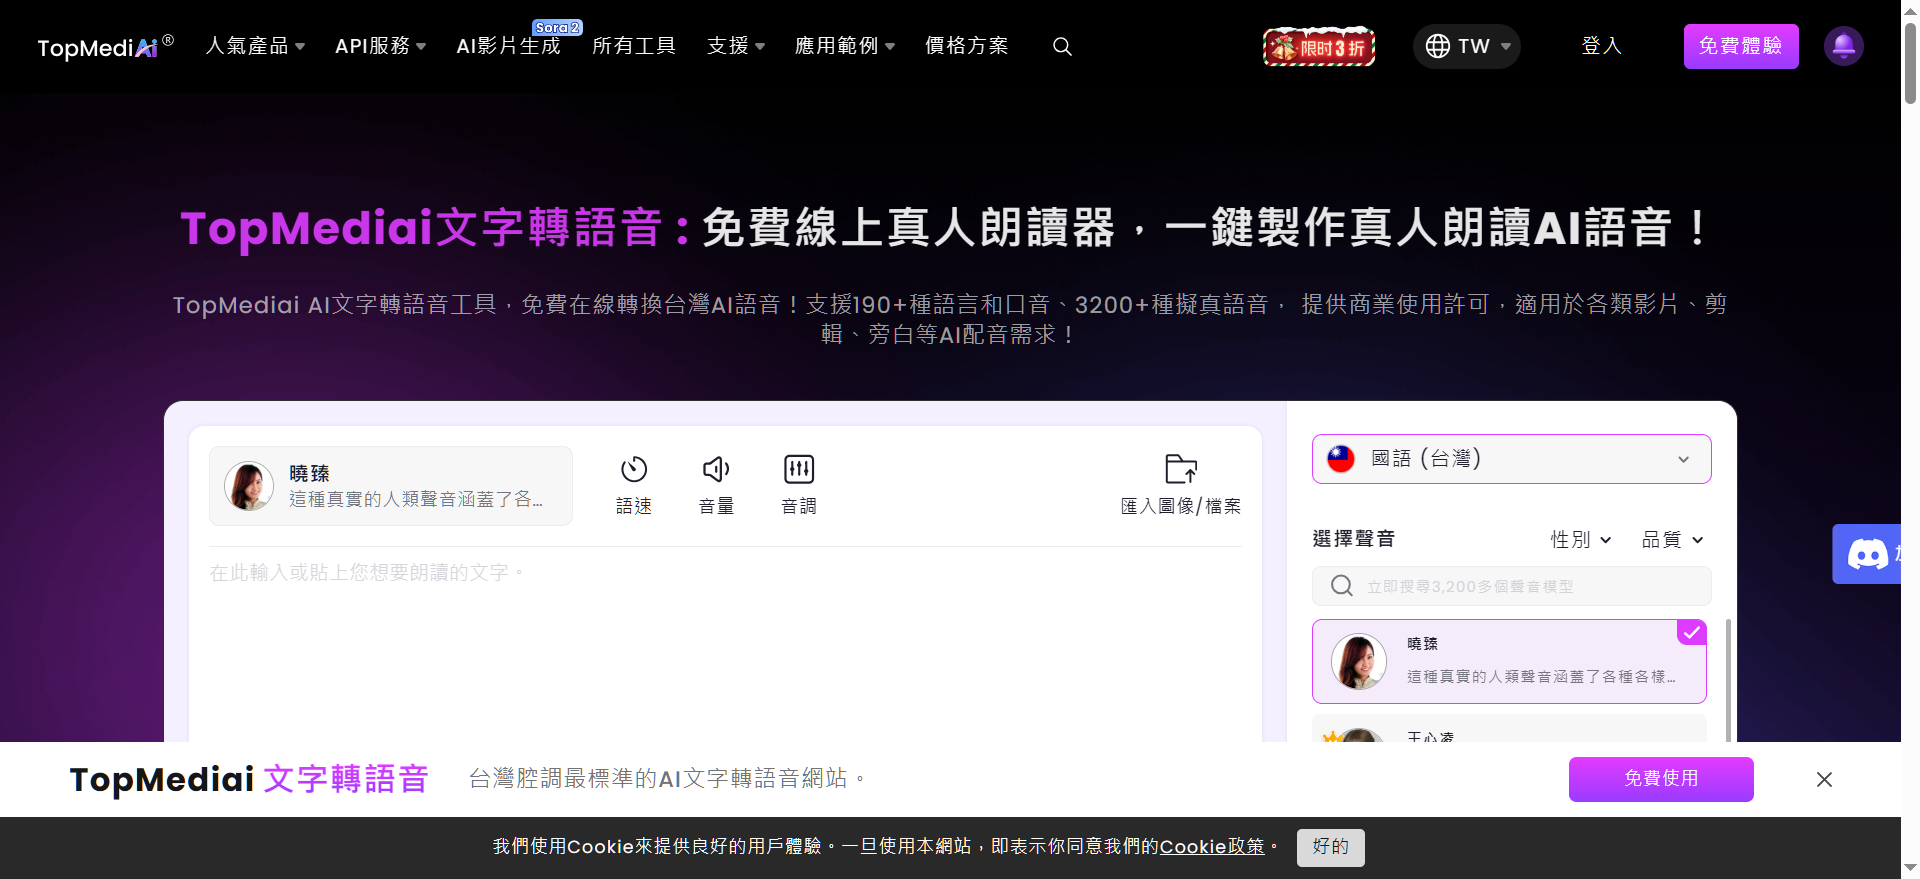Select the 曉臻 voice card in list
The image size is (1920, 879).
(1508, 661)
